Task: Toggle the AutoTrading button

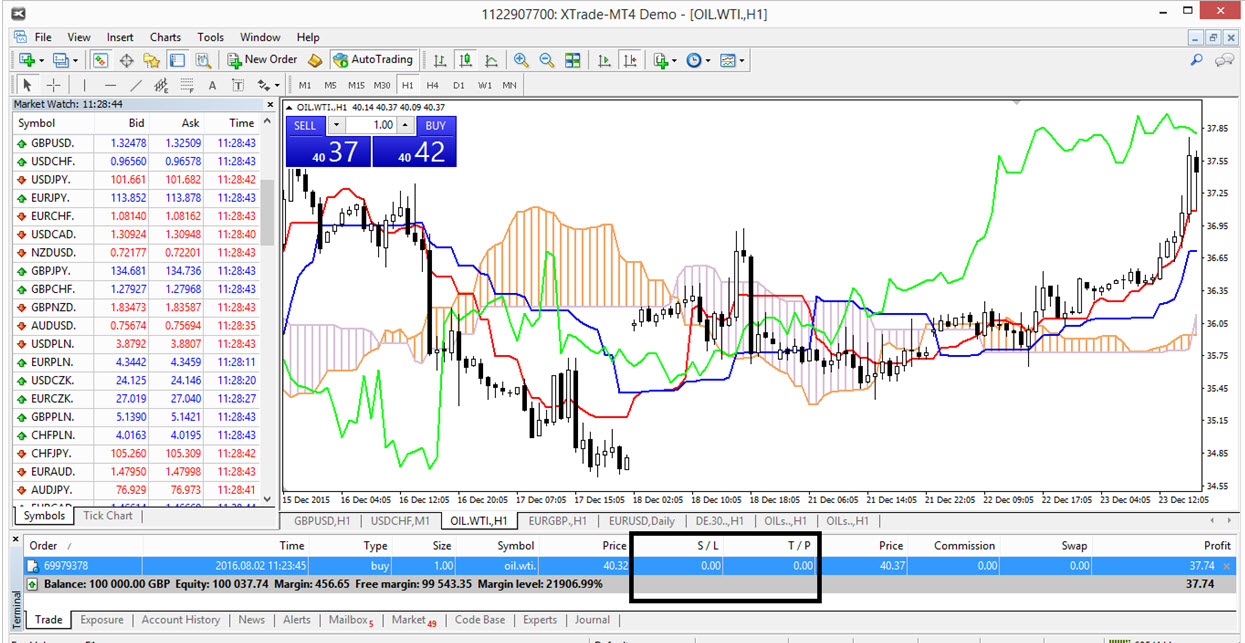Action: 373,60
